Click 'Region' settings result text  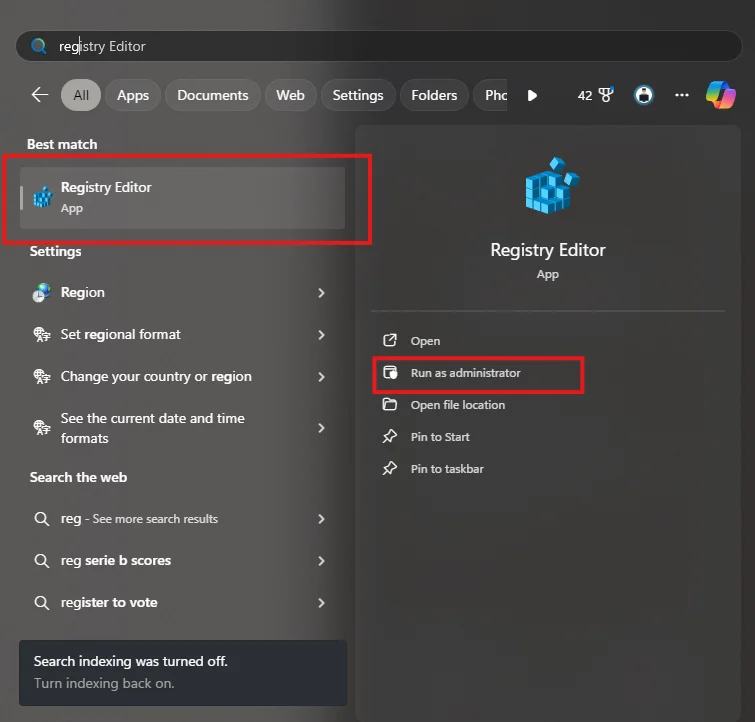82,292
